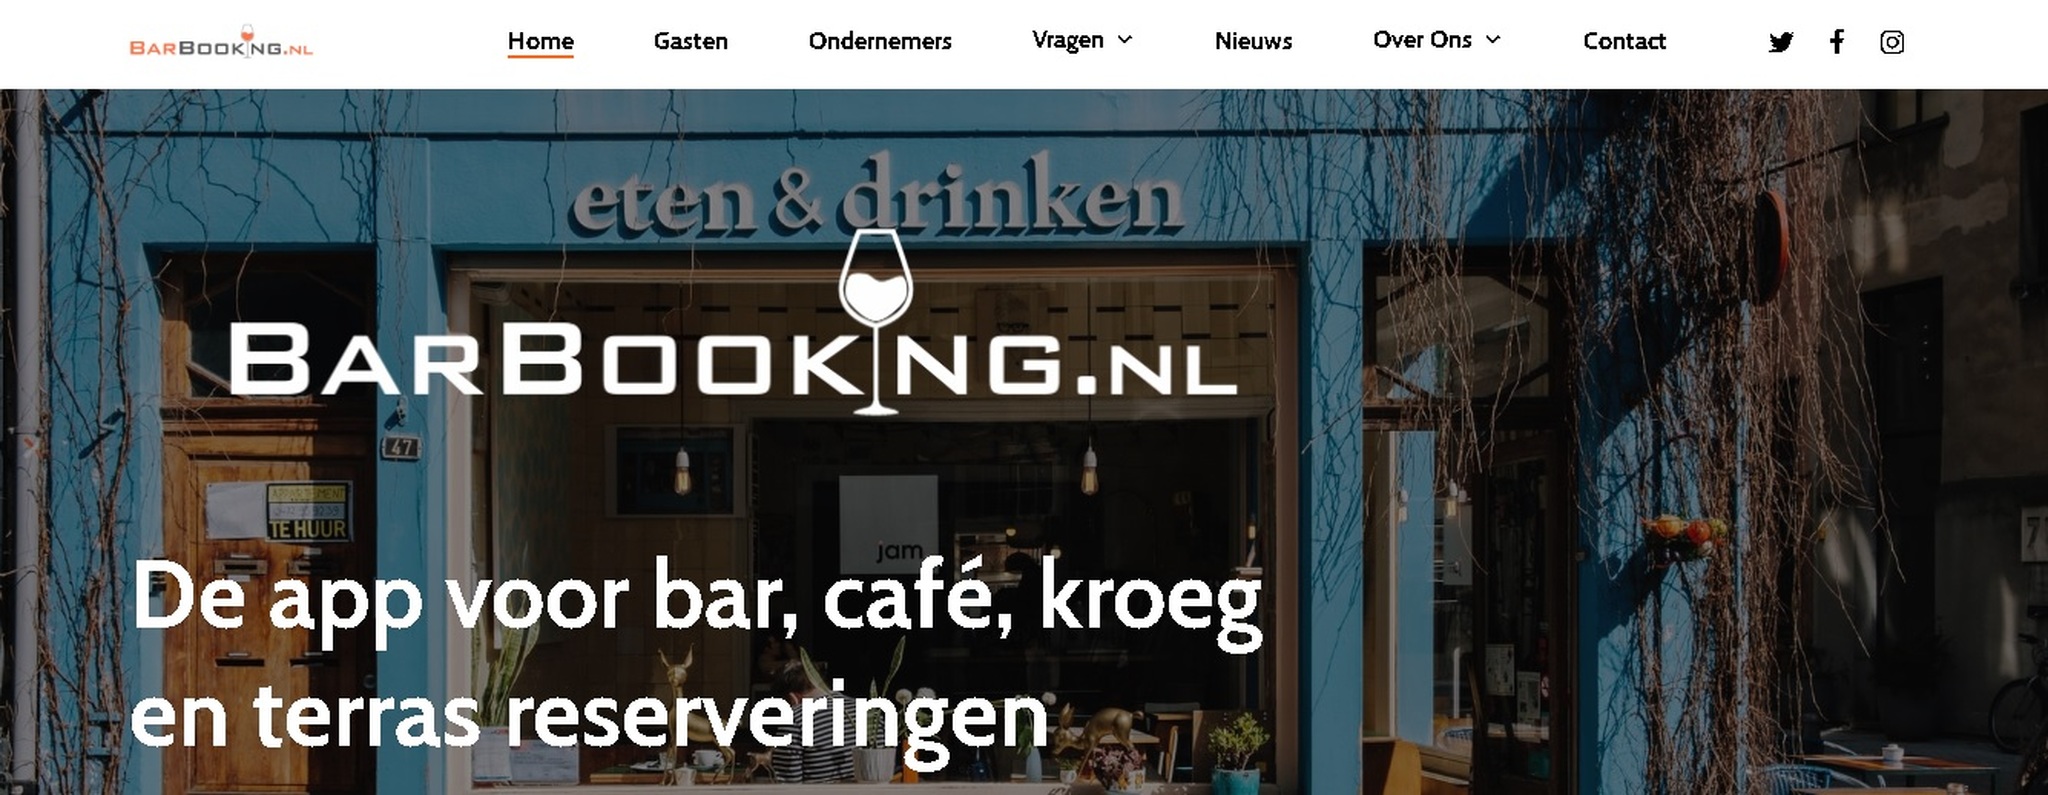Open the Nieuws page

(x=1253, y=41)
